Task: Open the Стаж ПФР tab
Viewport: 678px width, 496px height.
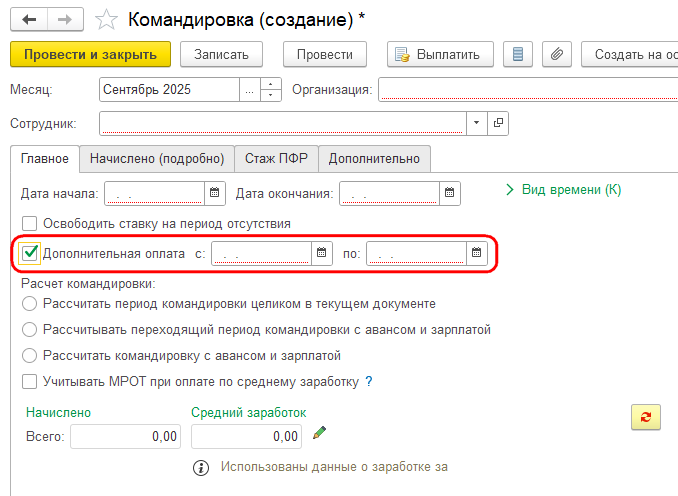Action: pyautogui.click(x=276, y=159)
